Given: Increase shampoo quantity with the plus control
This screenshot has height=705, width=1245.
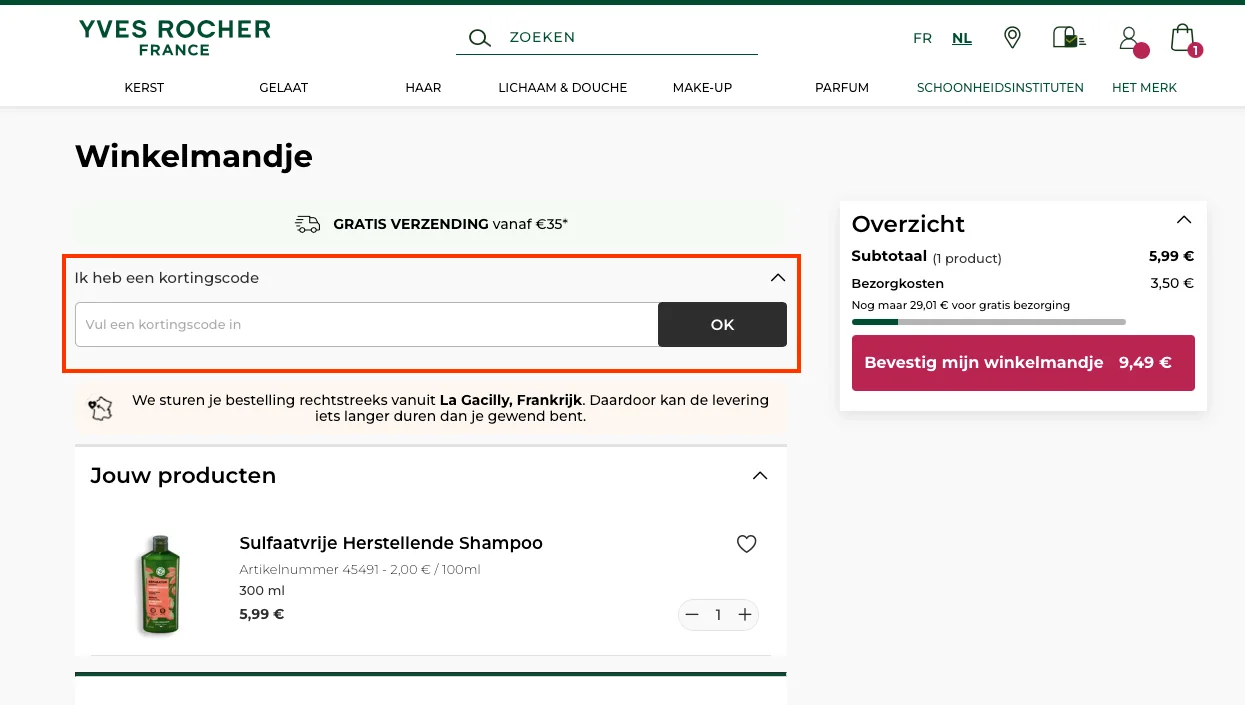Looking at the screenshot, I should (x=744, y=614).
